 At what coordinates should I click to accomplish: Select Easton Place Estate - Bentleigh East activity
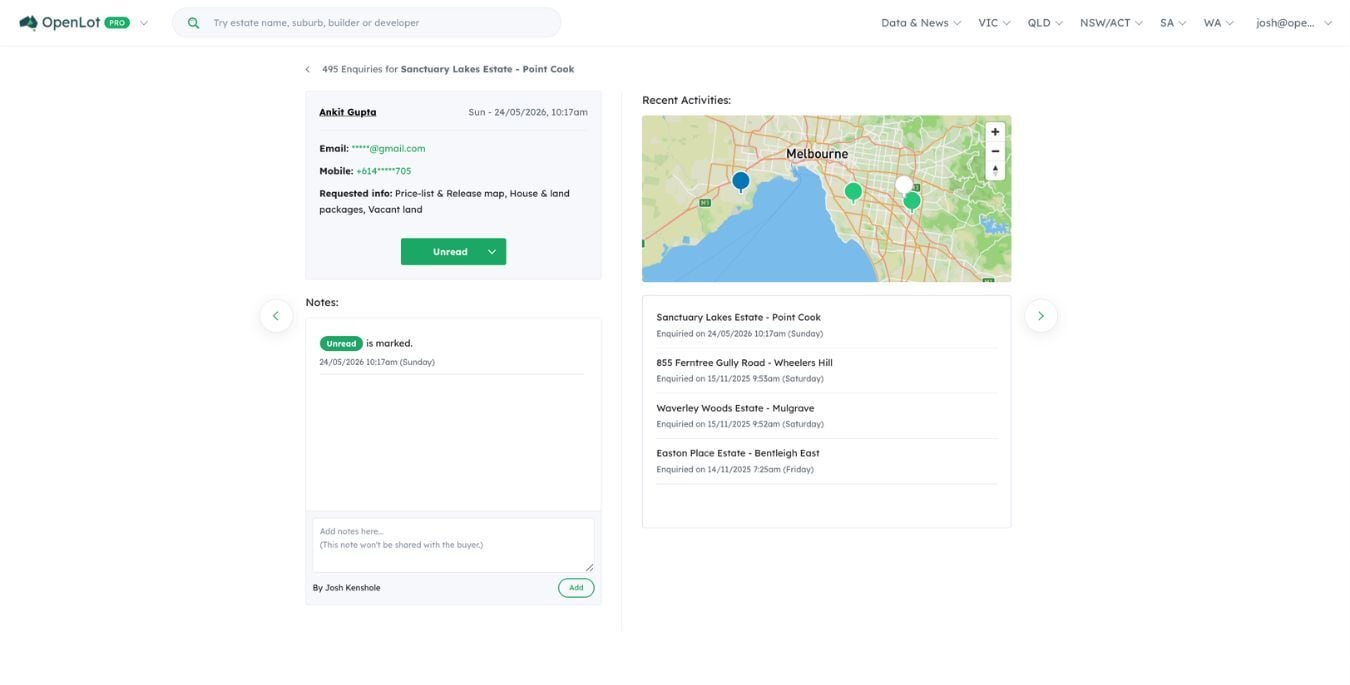826,461
